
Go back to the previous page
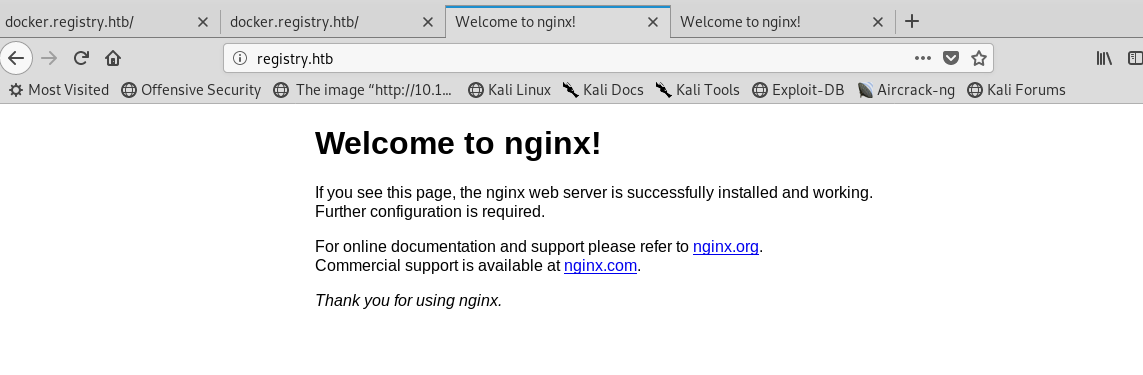(x=16, y=58)
